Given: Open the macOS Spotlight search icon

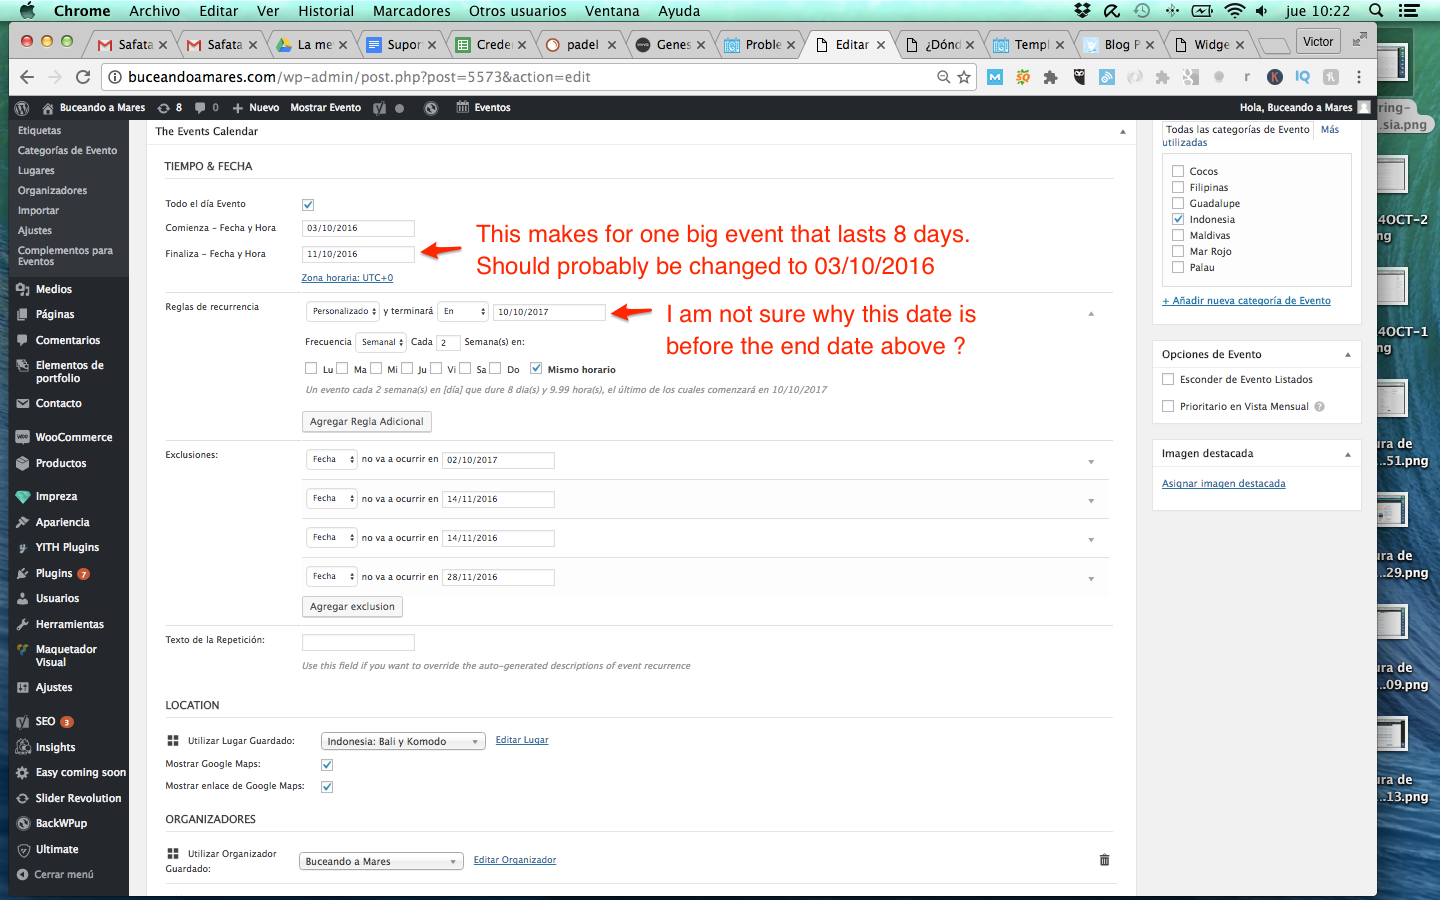Looking at the screenshot, I should pos(1376,11).
